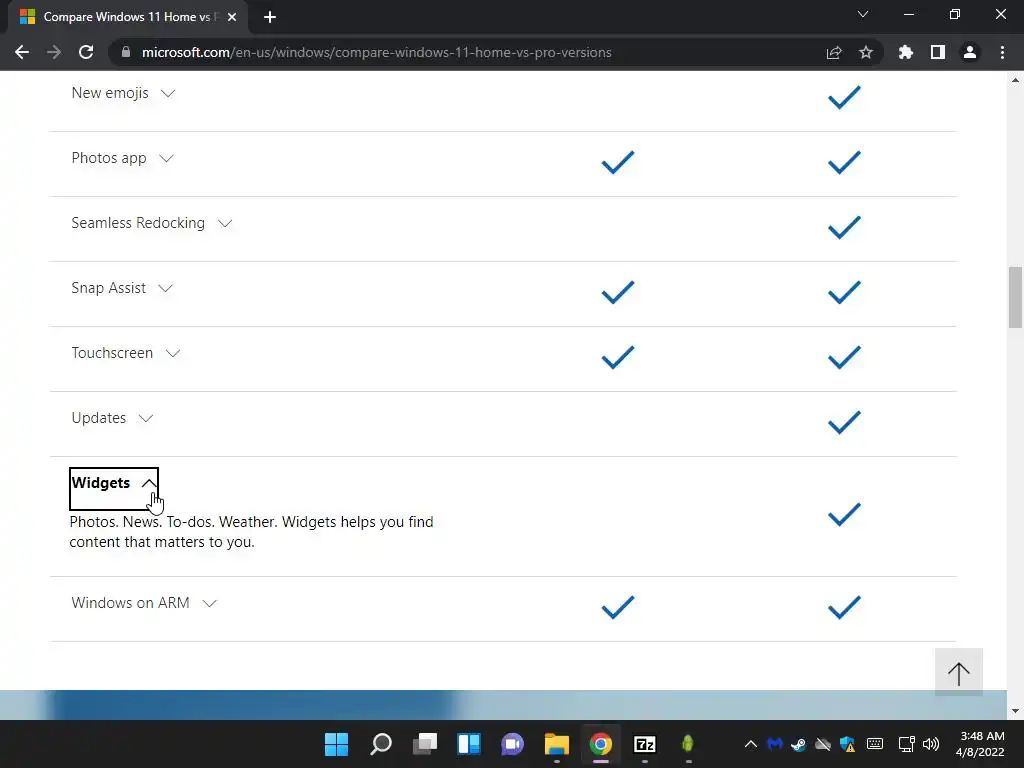Click the Snap Assist label text
The width and height of the screenshot is (1024, 768).
[x=108, y=288]
